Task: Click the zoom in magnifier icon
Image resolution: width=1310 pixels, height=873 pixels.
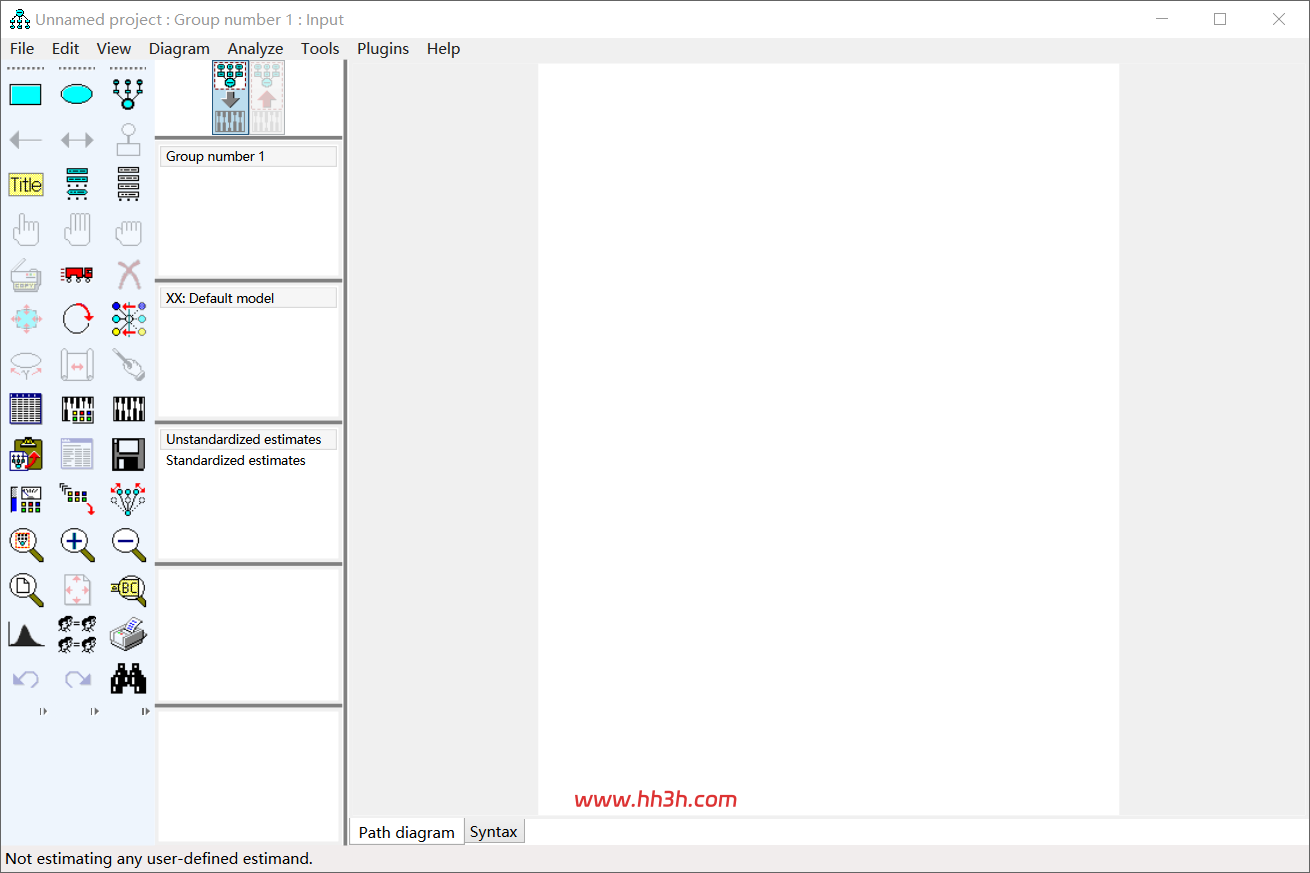Action: click(x=77, y=544)
